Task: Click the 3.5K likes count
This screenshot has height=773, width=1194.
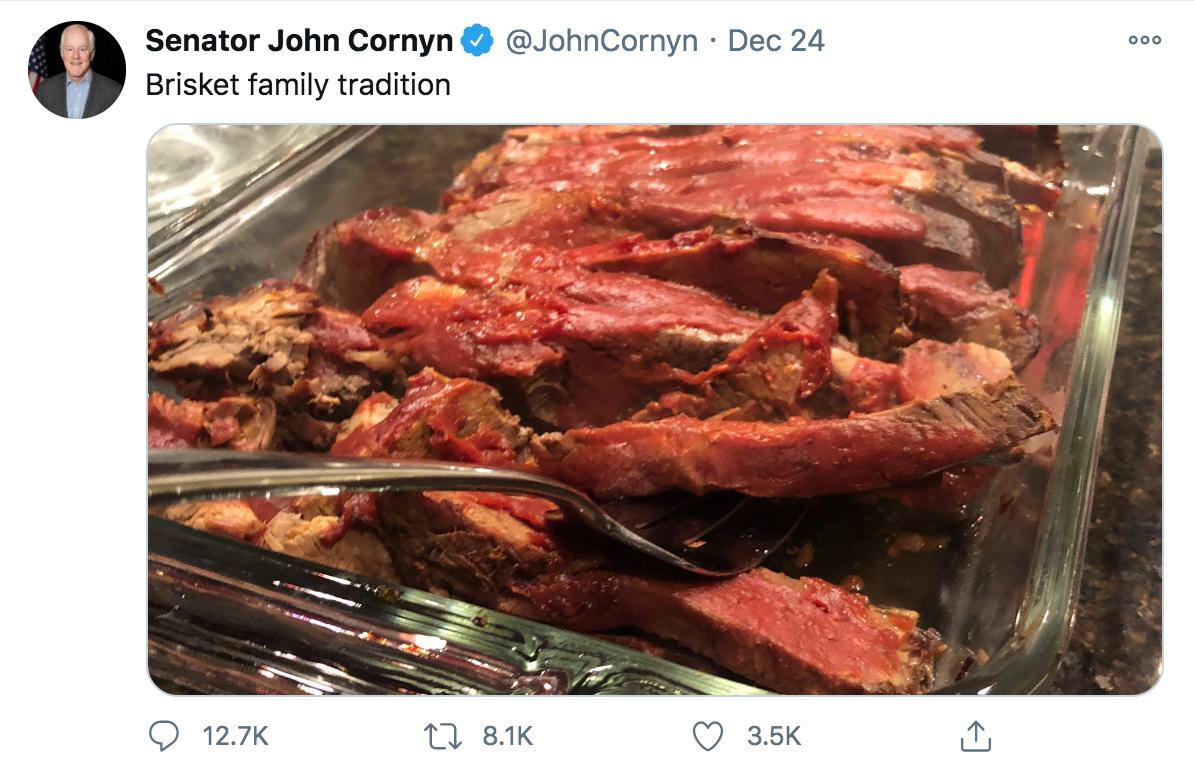Action: [774, 737]
